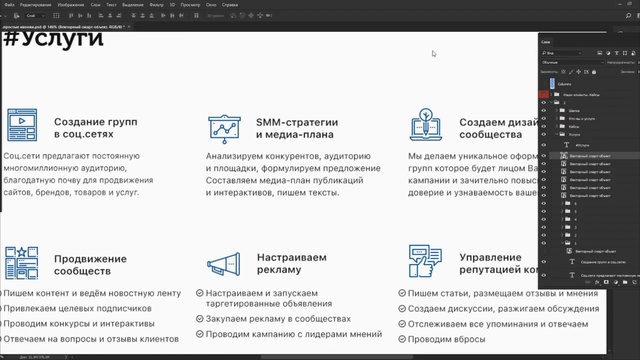Image resolution: width=640 pixels, height=360 pixels.
Task: Collapse layer group 1
Action: coord(562,243)
